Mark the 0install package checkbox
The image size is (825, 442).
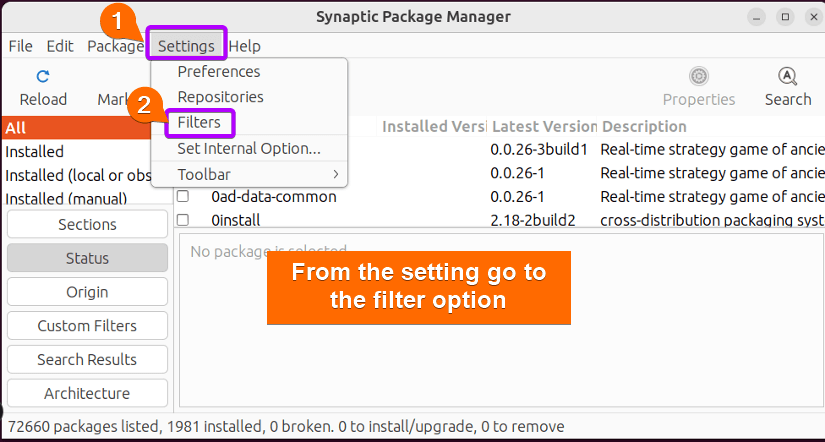tap(183, 220)
